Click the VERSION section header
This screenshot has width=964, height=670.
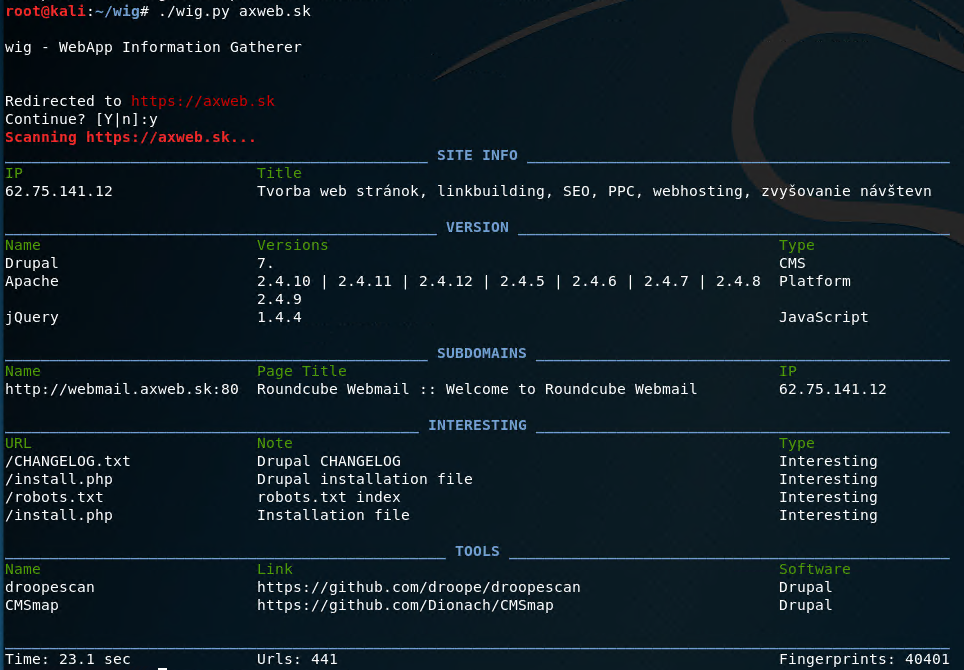pyautogui.click(x=477, y=227)
